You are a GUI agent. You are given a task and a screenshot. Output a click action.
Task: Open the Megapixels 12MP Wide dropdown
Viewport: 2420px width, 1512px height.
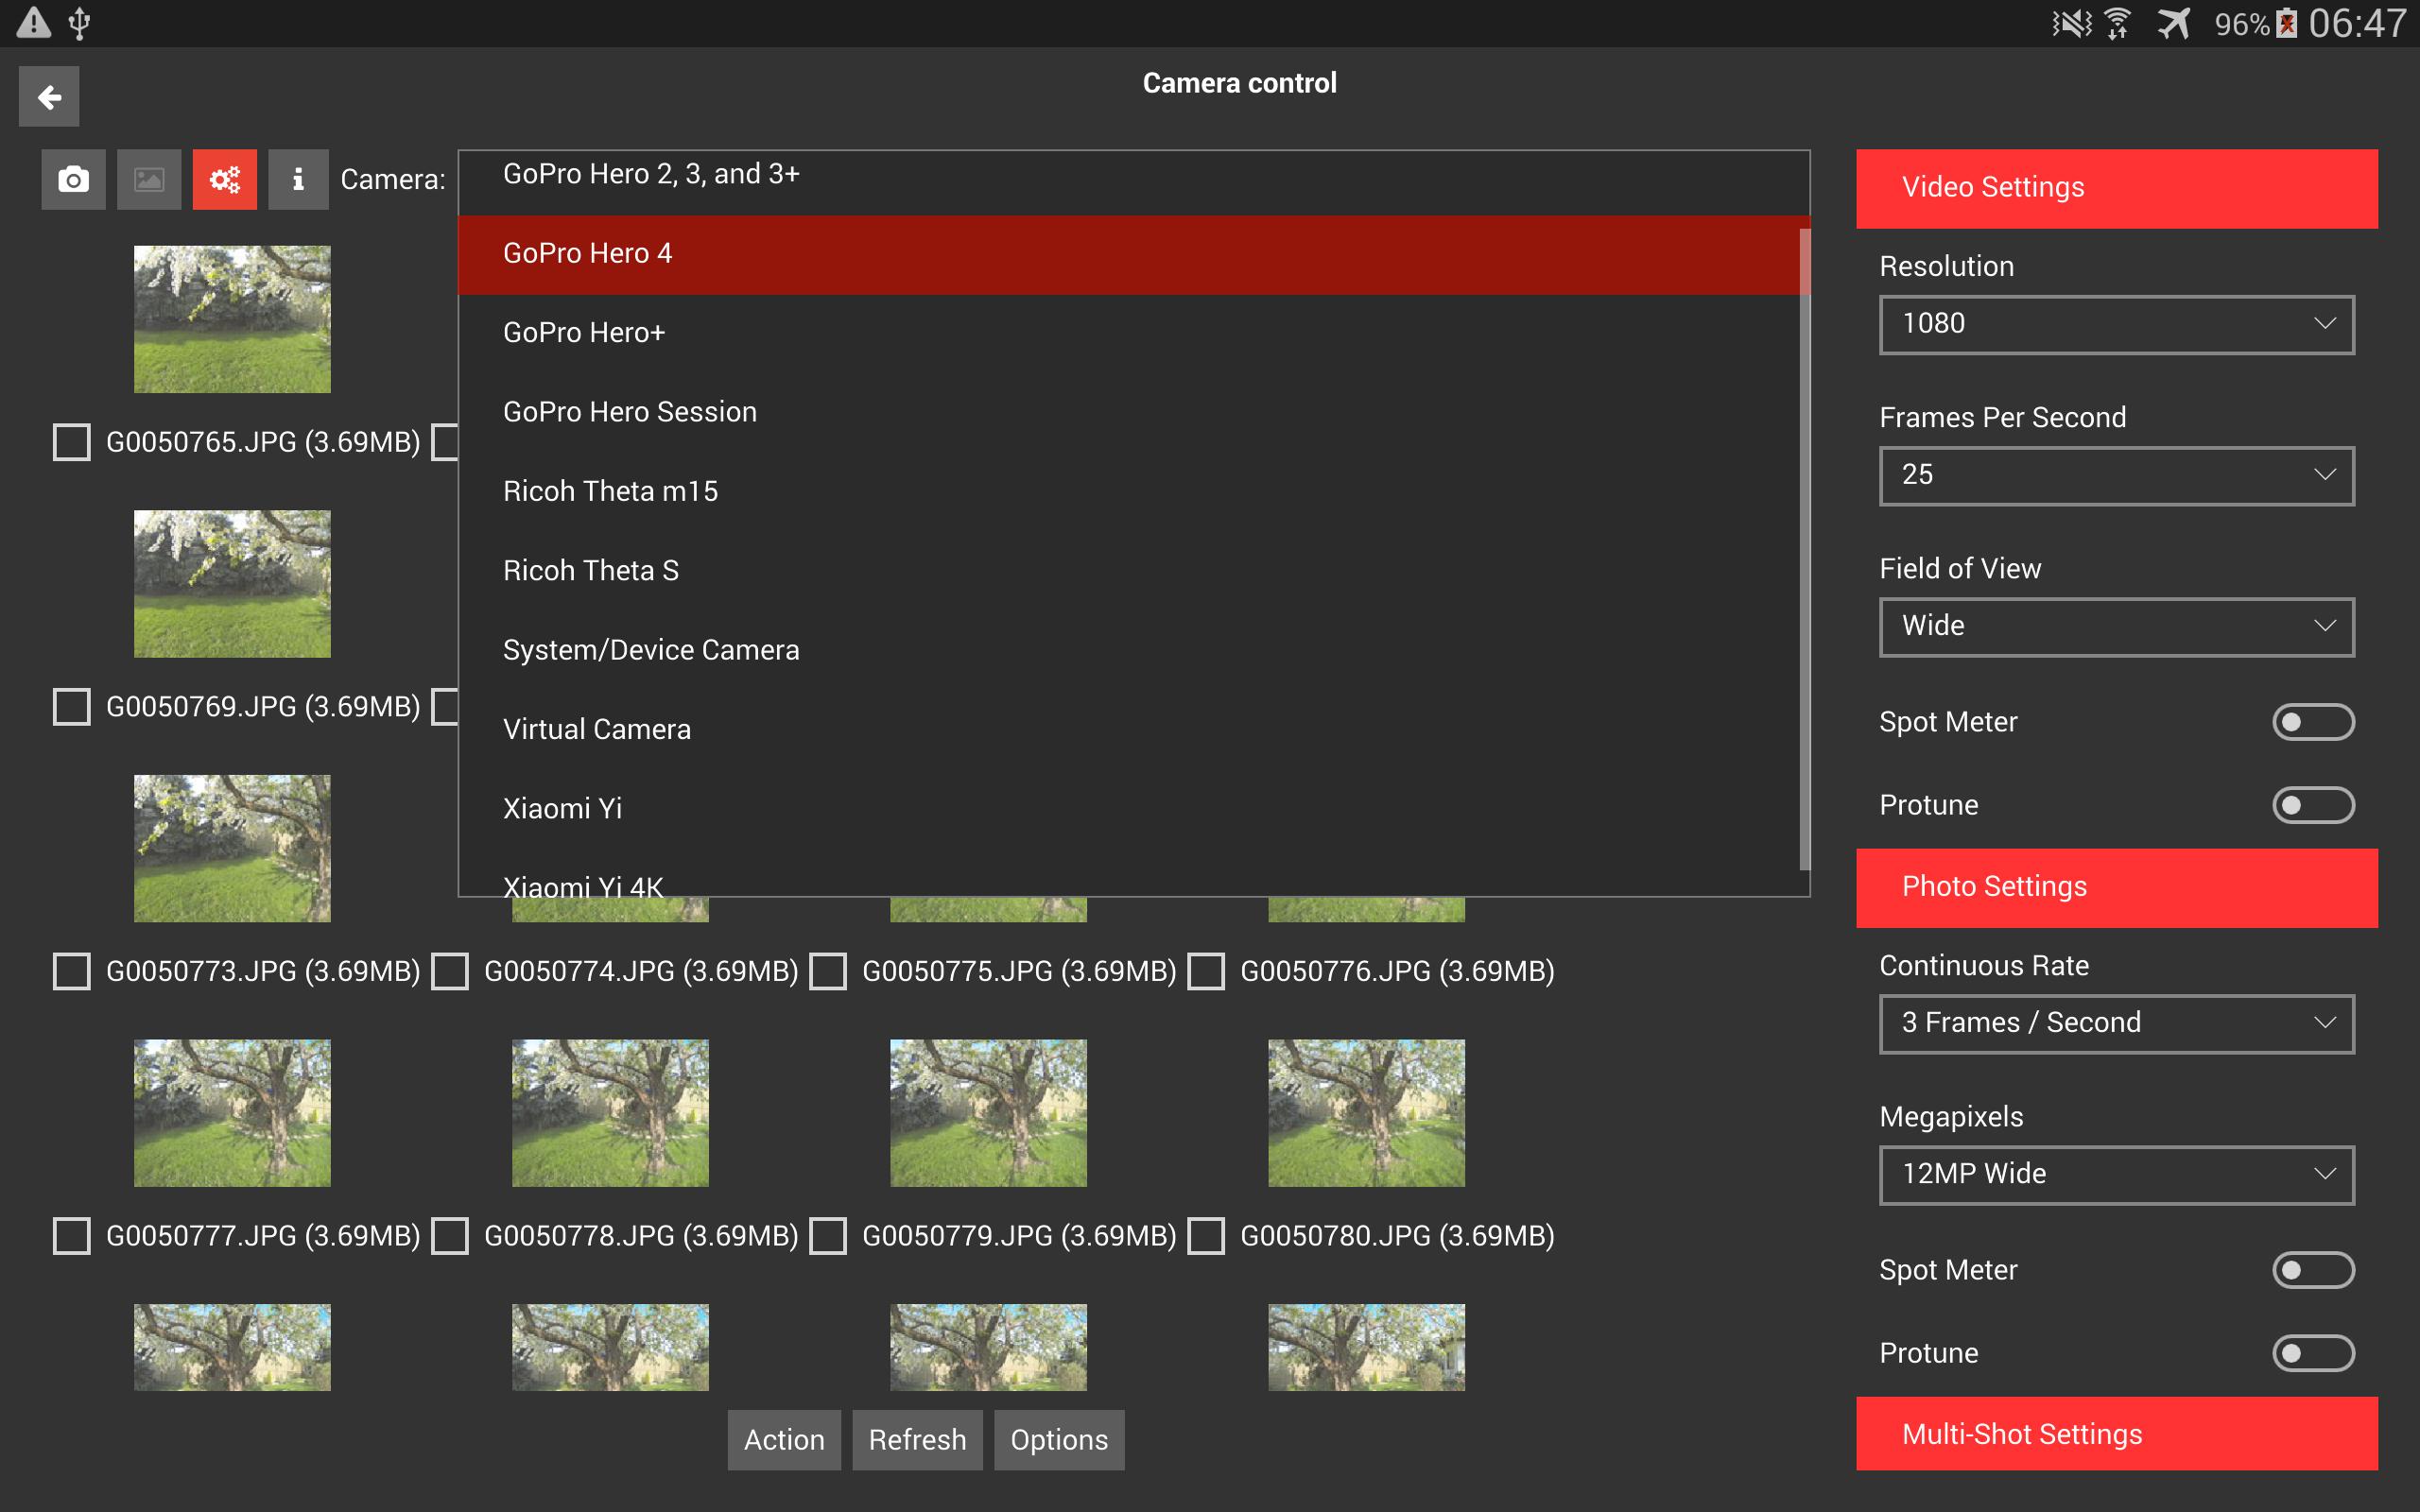[x=2117, y=1174]
